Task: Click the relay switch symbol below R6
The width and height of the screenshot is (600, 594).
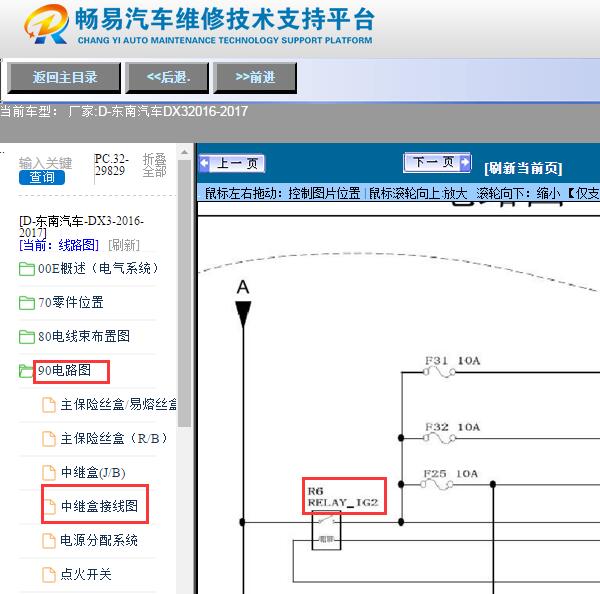Action: click(x=326, y=530)
